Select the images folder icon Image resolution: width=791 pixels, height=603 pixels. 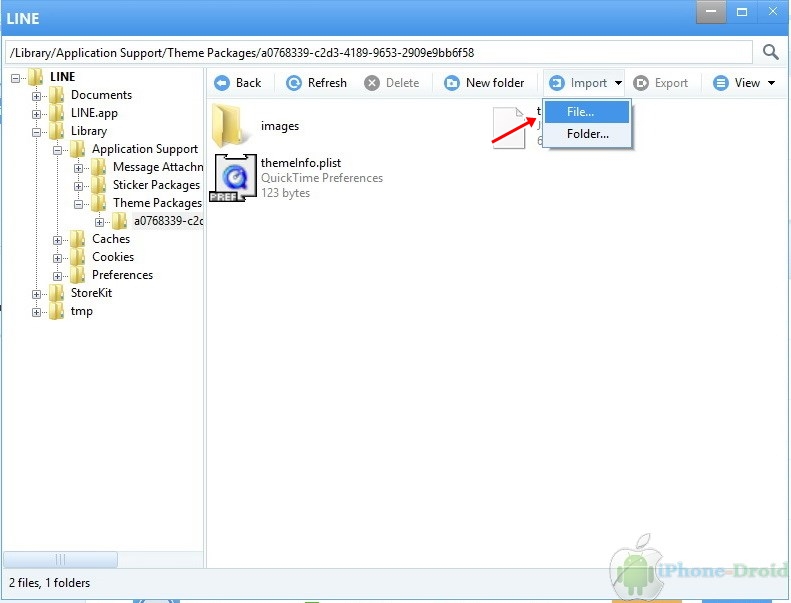pos(231,125)
